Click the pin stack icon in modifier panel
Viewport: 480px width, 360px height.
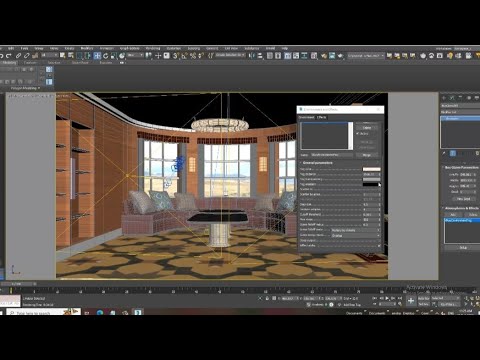pos(444,153)
